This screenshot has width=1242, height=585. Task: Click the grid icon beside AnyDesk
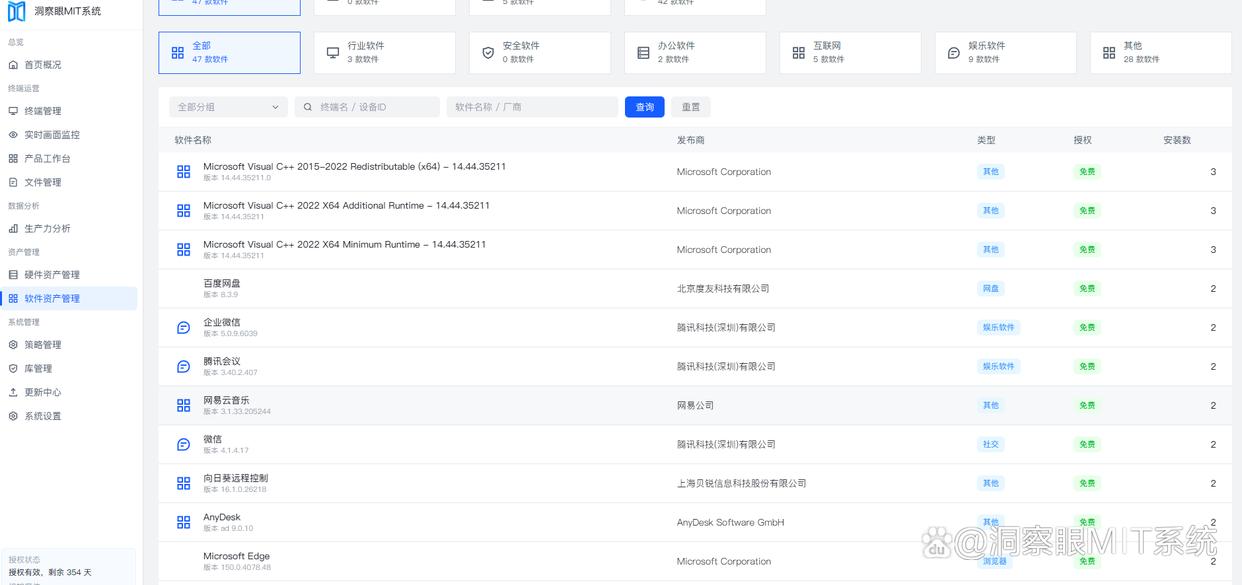click(183, 522)
